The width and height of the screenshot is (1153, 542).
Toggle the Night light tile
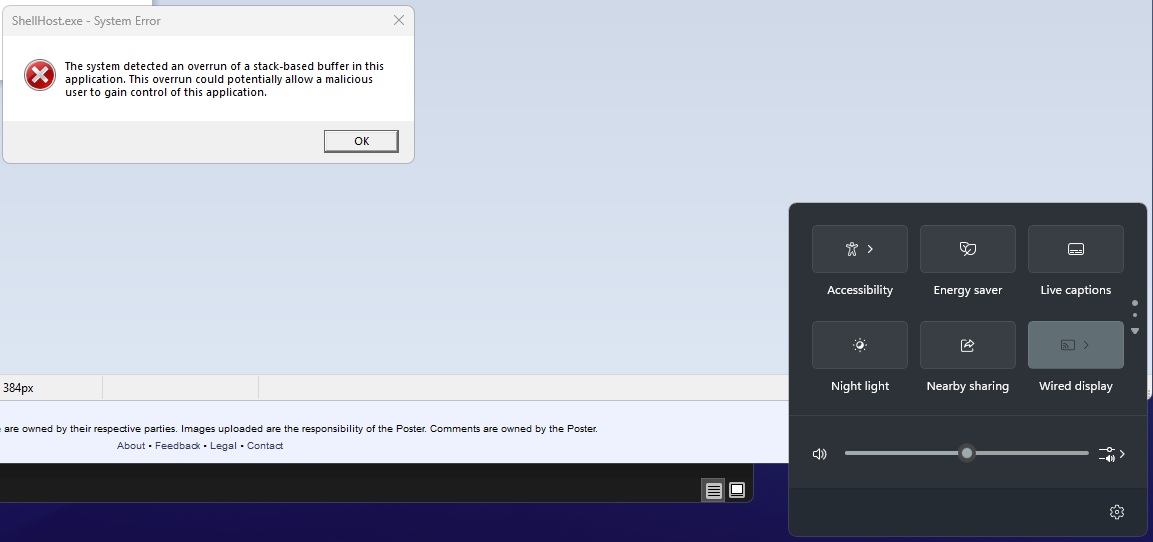pyautogui.click(x=860, y=345)
